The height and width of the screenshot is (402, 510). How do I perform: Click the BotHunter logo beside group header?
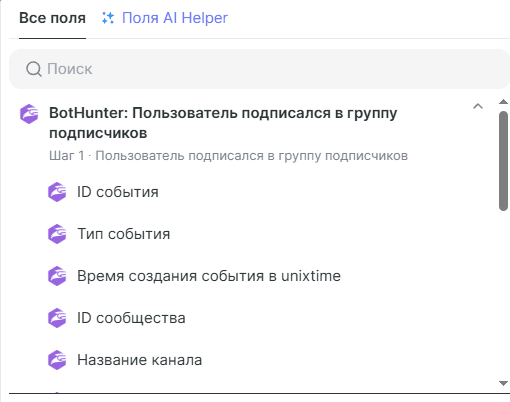tap(29, 114)
